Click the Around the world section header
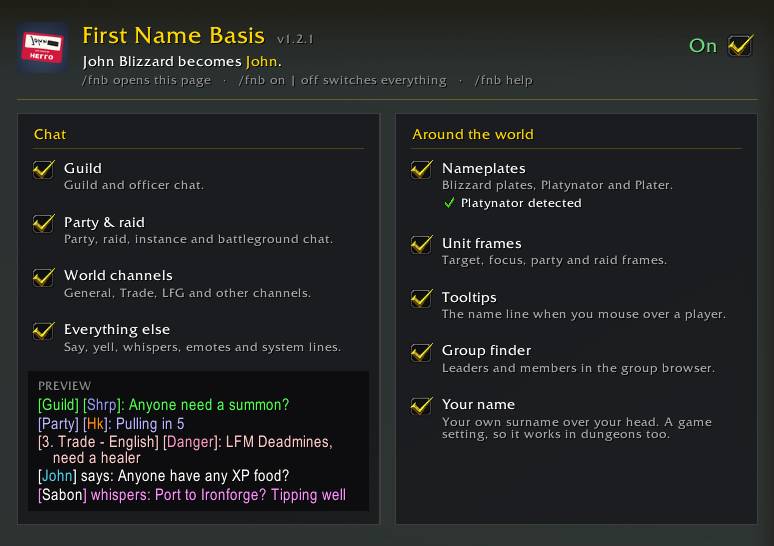The image size is (774, 546). coord(473,134)
